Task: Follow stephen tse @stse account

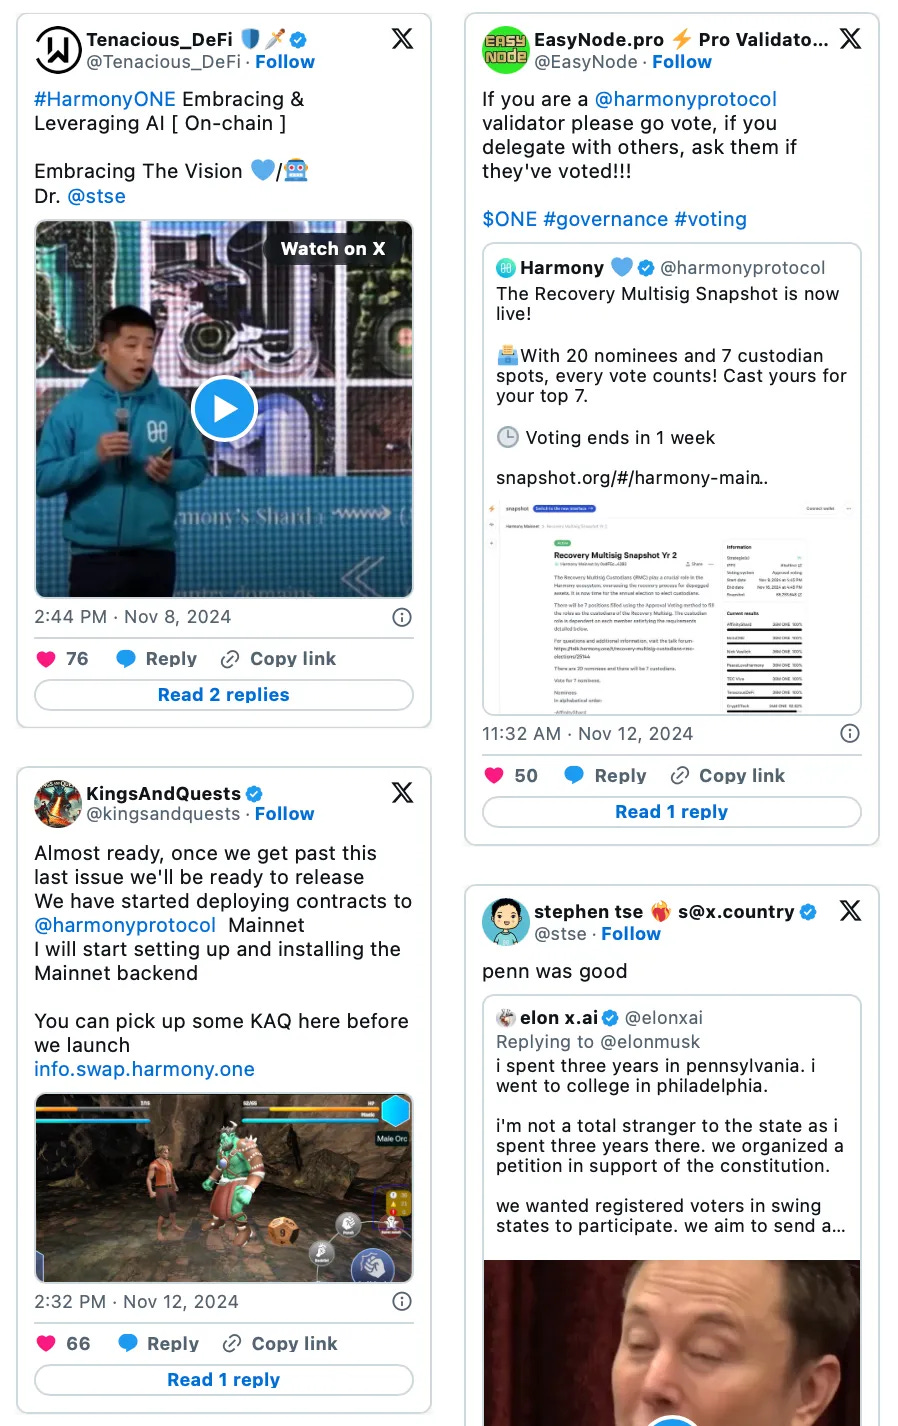Action: coord(630,934)
